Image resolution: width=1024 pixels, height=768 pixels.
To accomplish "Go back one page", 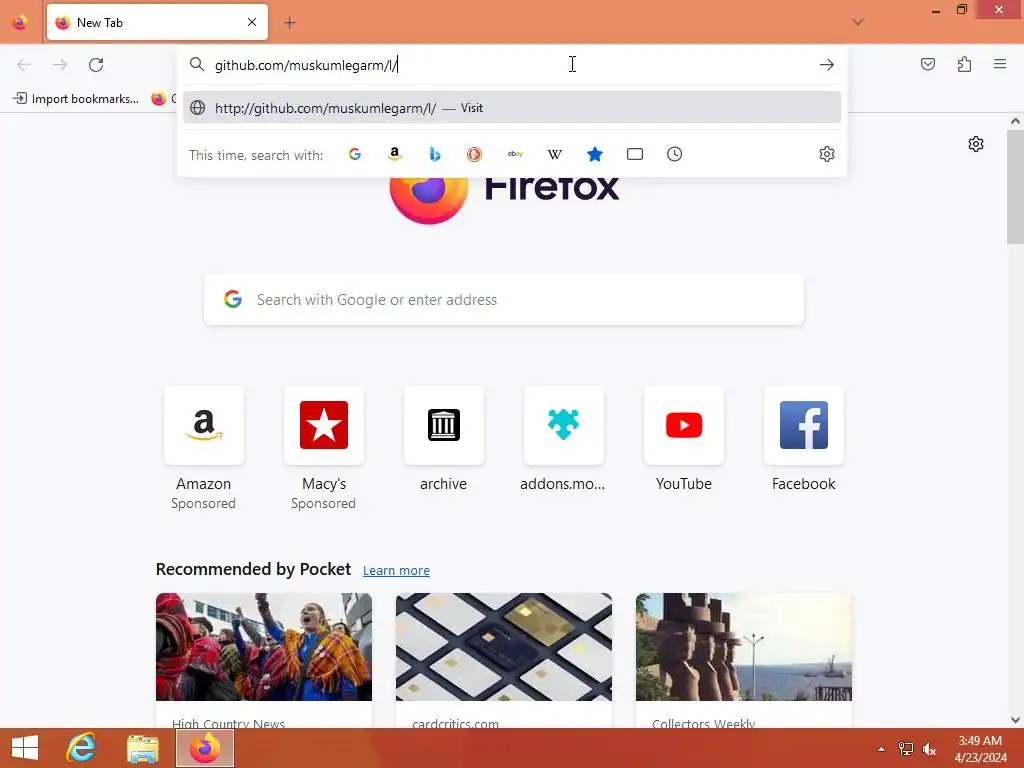I will (x=24, y=65).
